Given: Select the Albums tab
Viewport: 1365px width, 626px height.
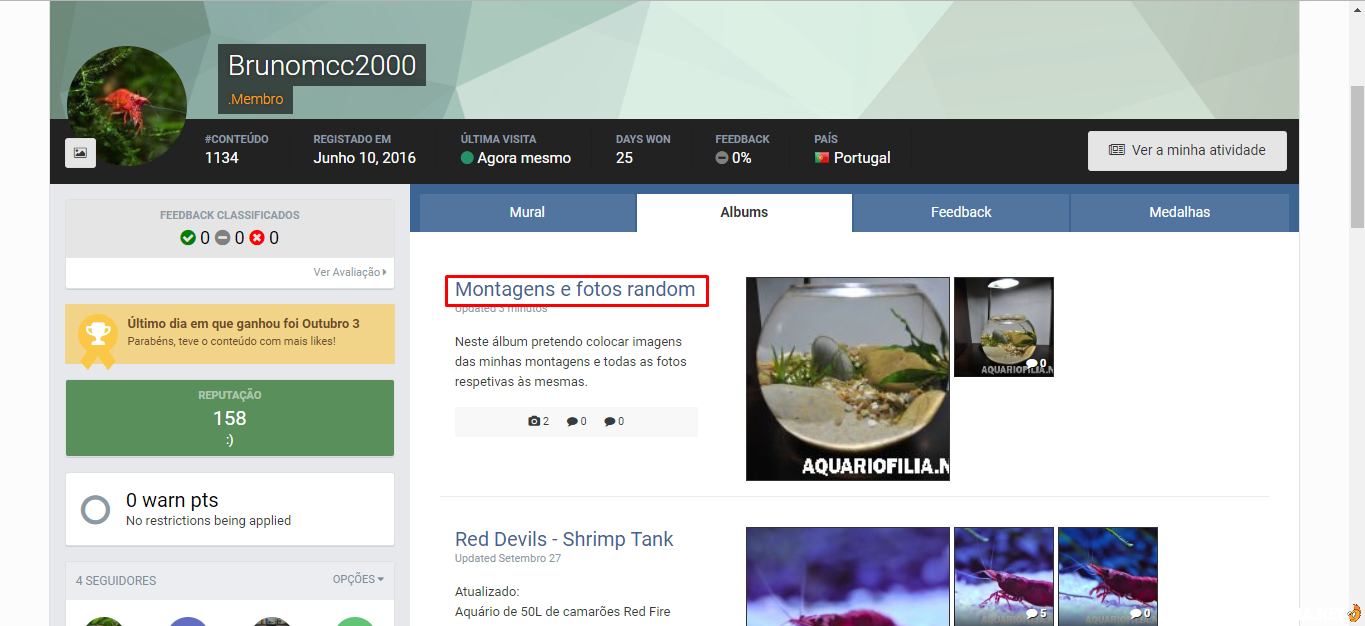Looking at the screenshot, I should (x=744, y=212).
